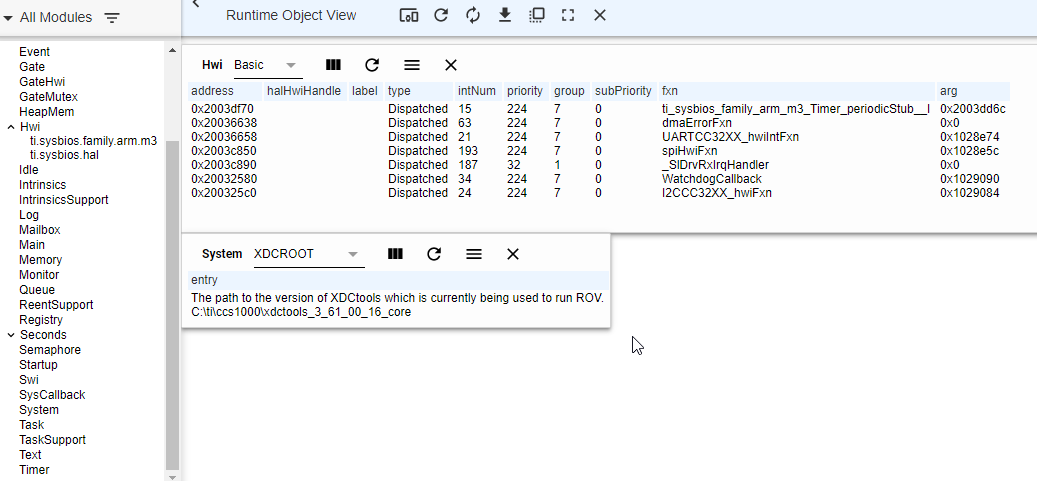
Task: Close the Runtime Object View panel
Action: [600, 15]
